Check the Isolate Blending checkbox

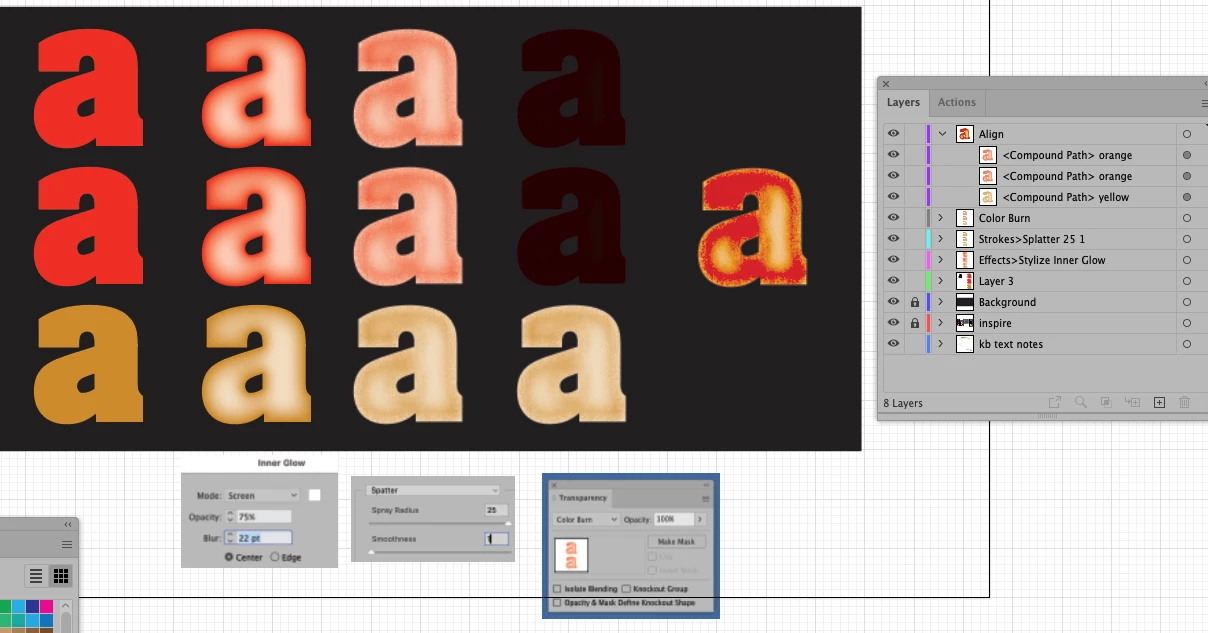tap(557, 589)
